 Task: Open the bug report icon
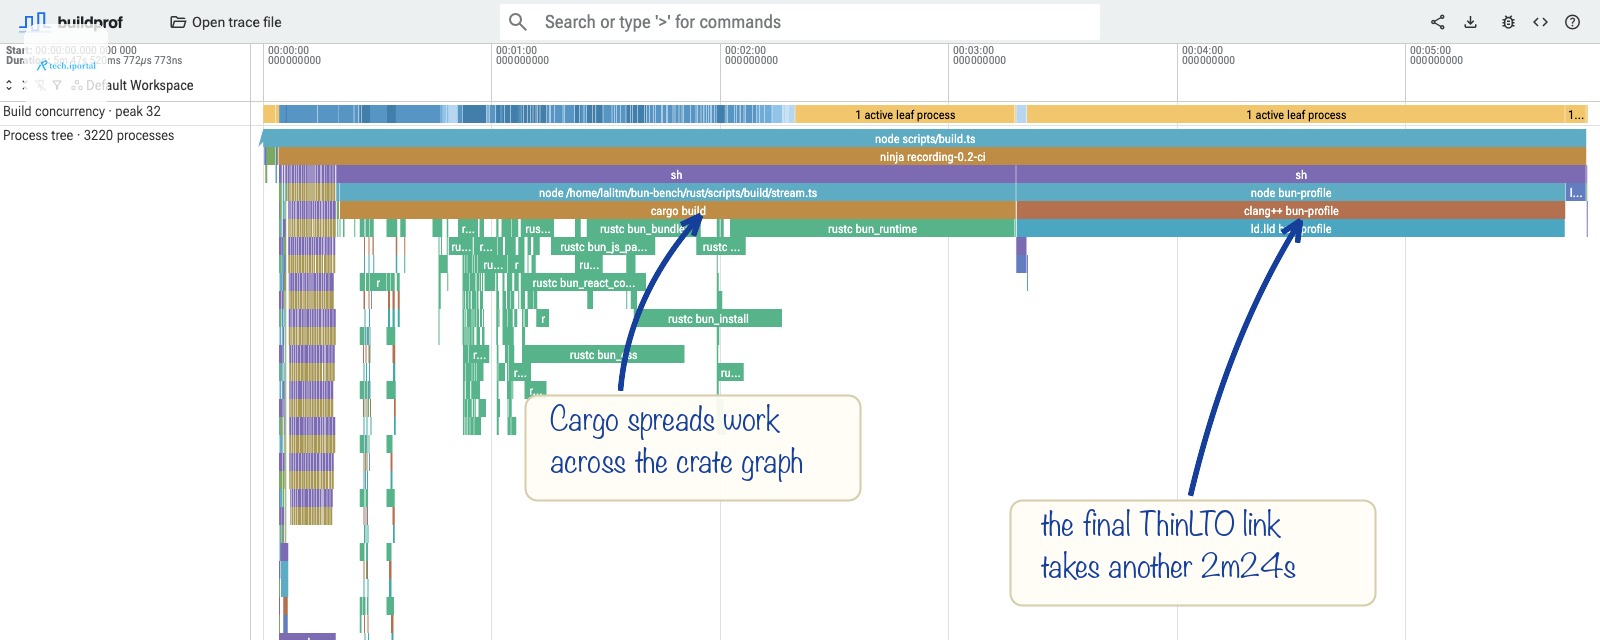(1508, 22)
